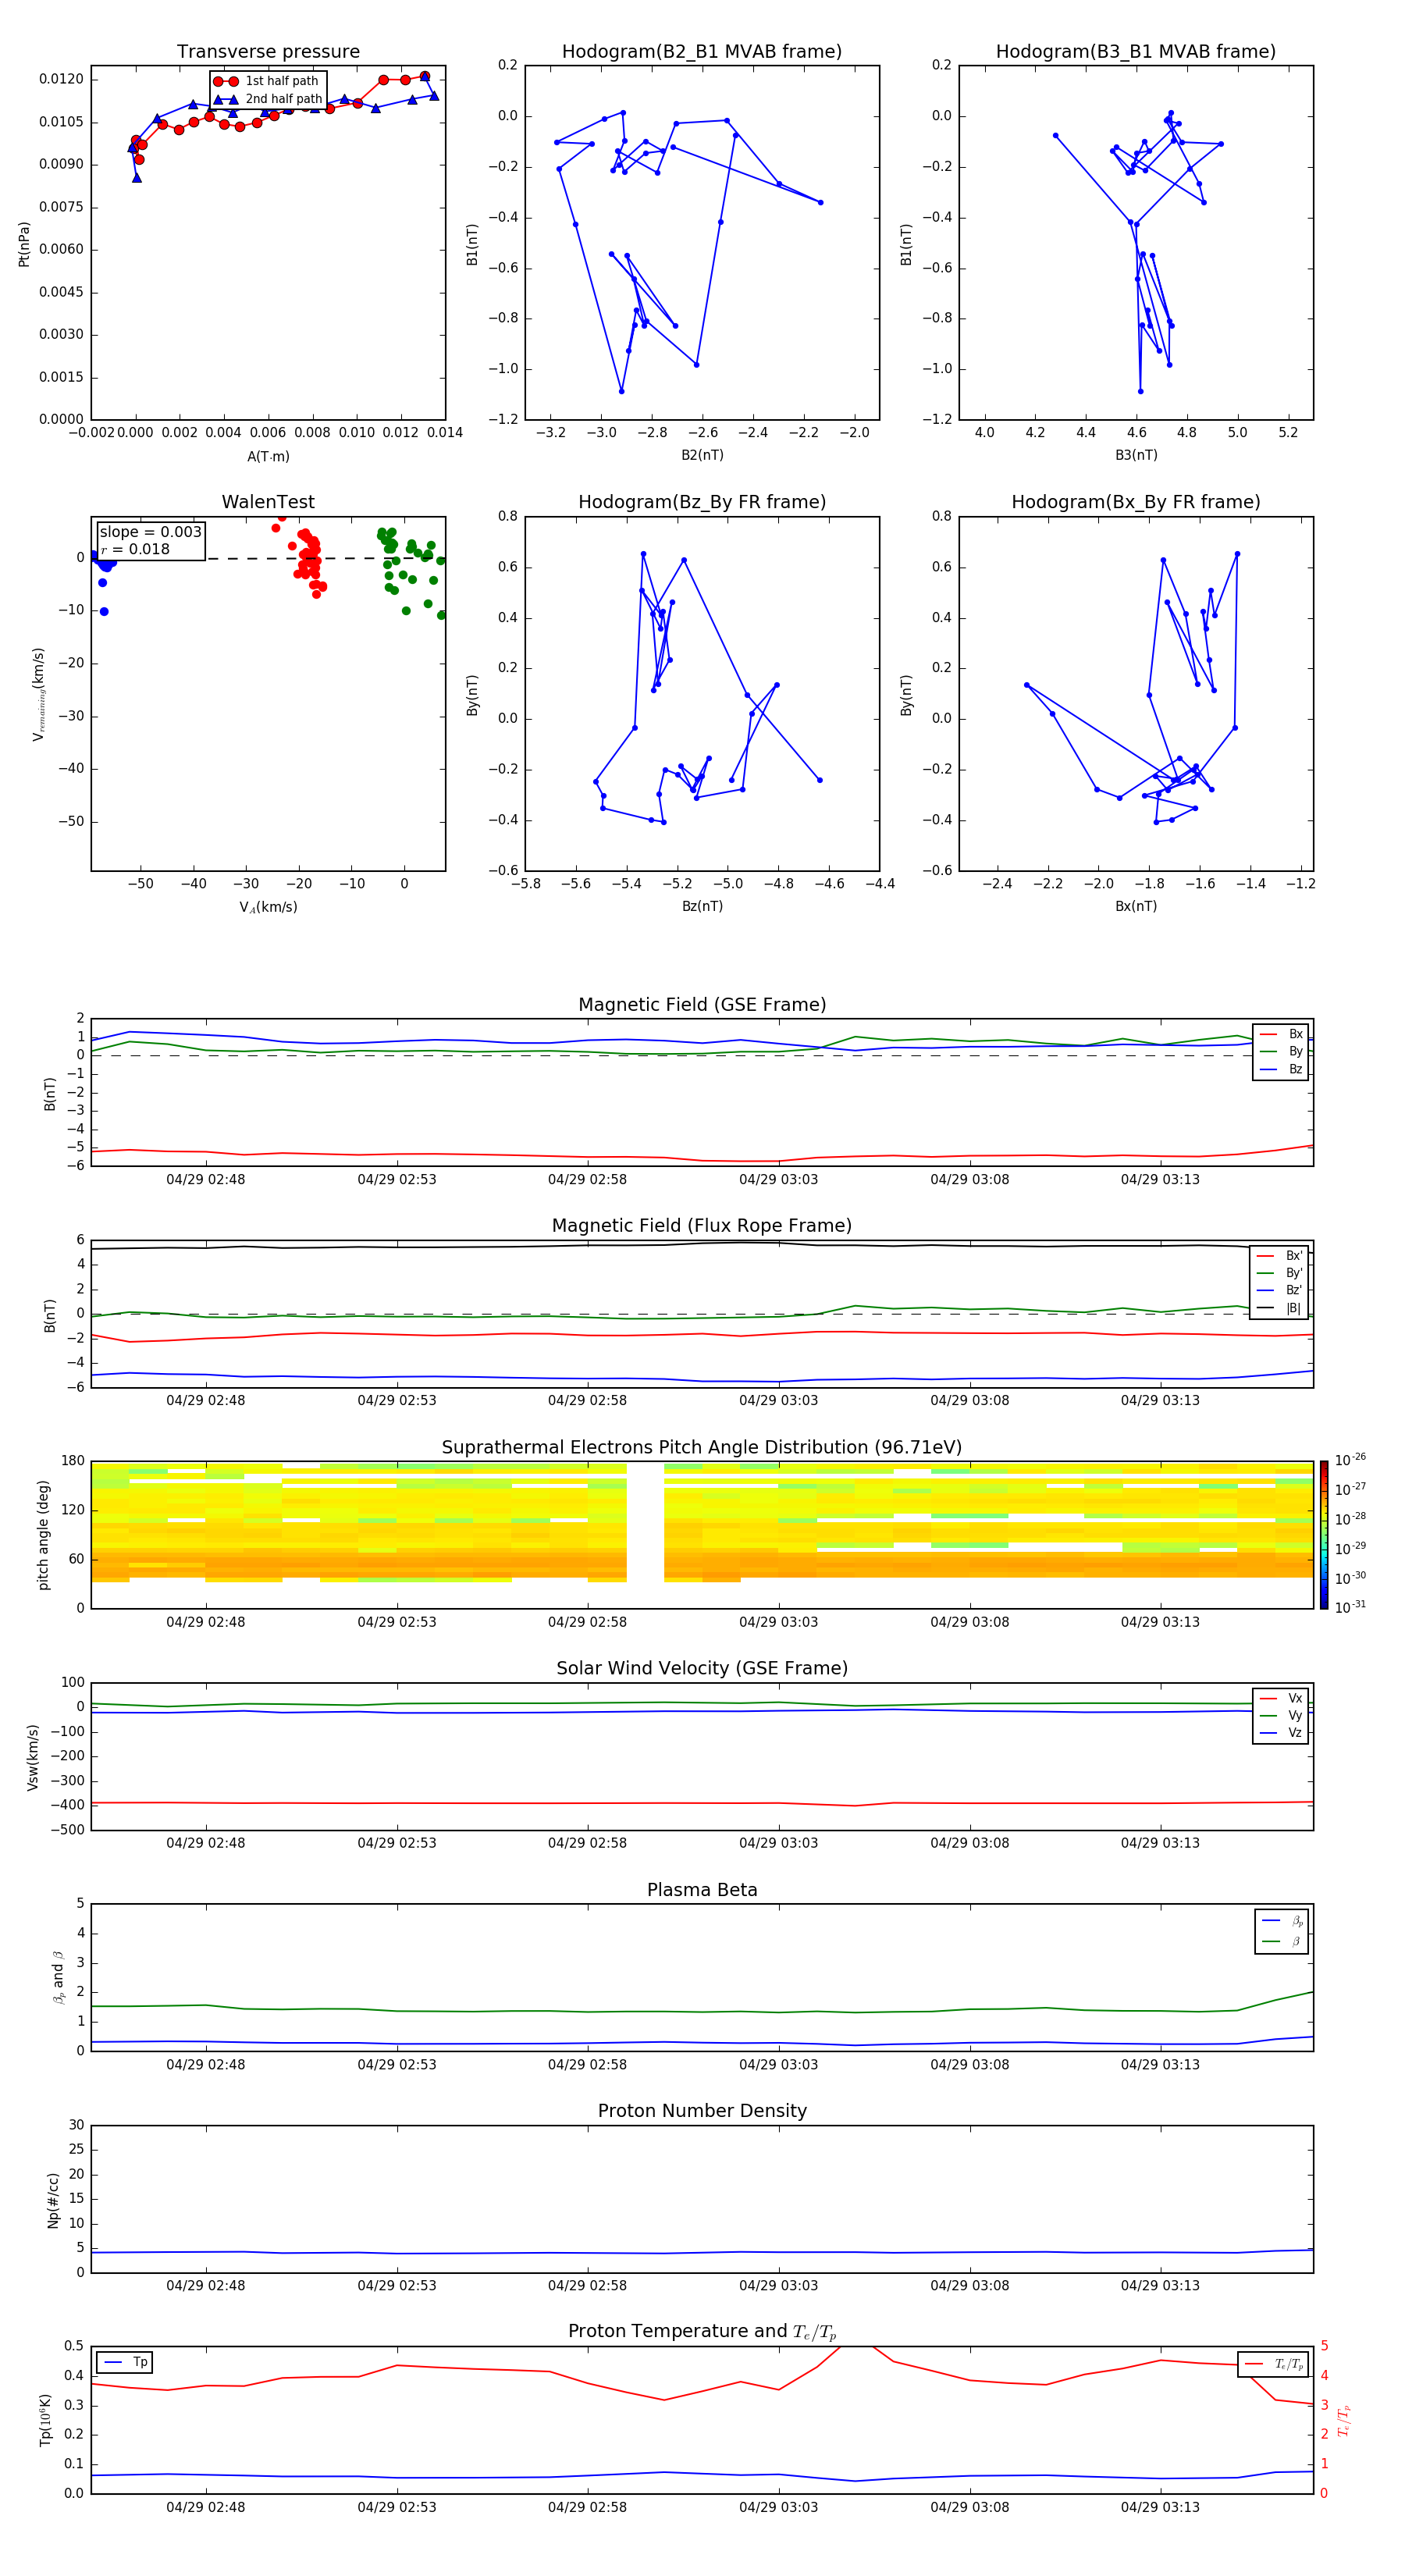Click the Hodogram(B2_B1 MVAB frame) title
This screenshot has width=1405, height=2576.
click(x=701, y=52)
